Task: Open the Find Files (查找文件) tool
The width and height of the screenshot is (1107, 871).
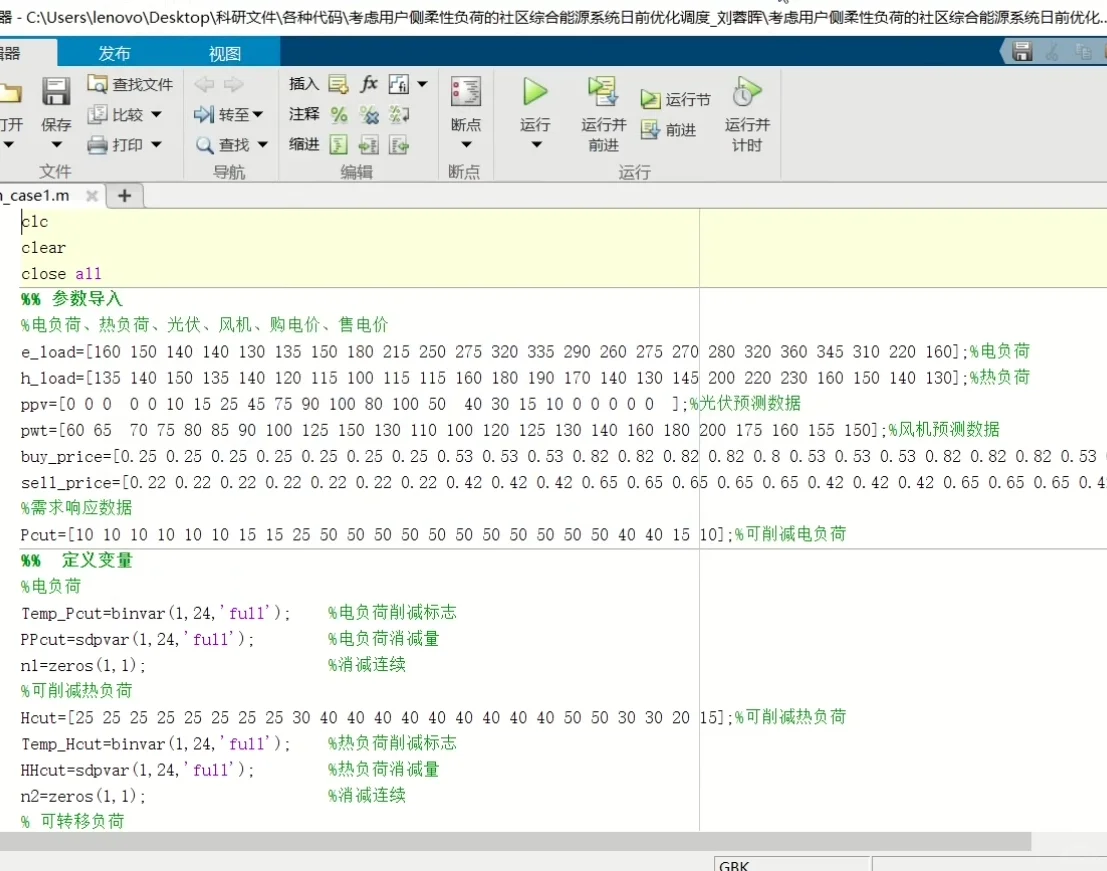Action: tap(130, 84)
